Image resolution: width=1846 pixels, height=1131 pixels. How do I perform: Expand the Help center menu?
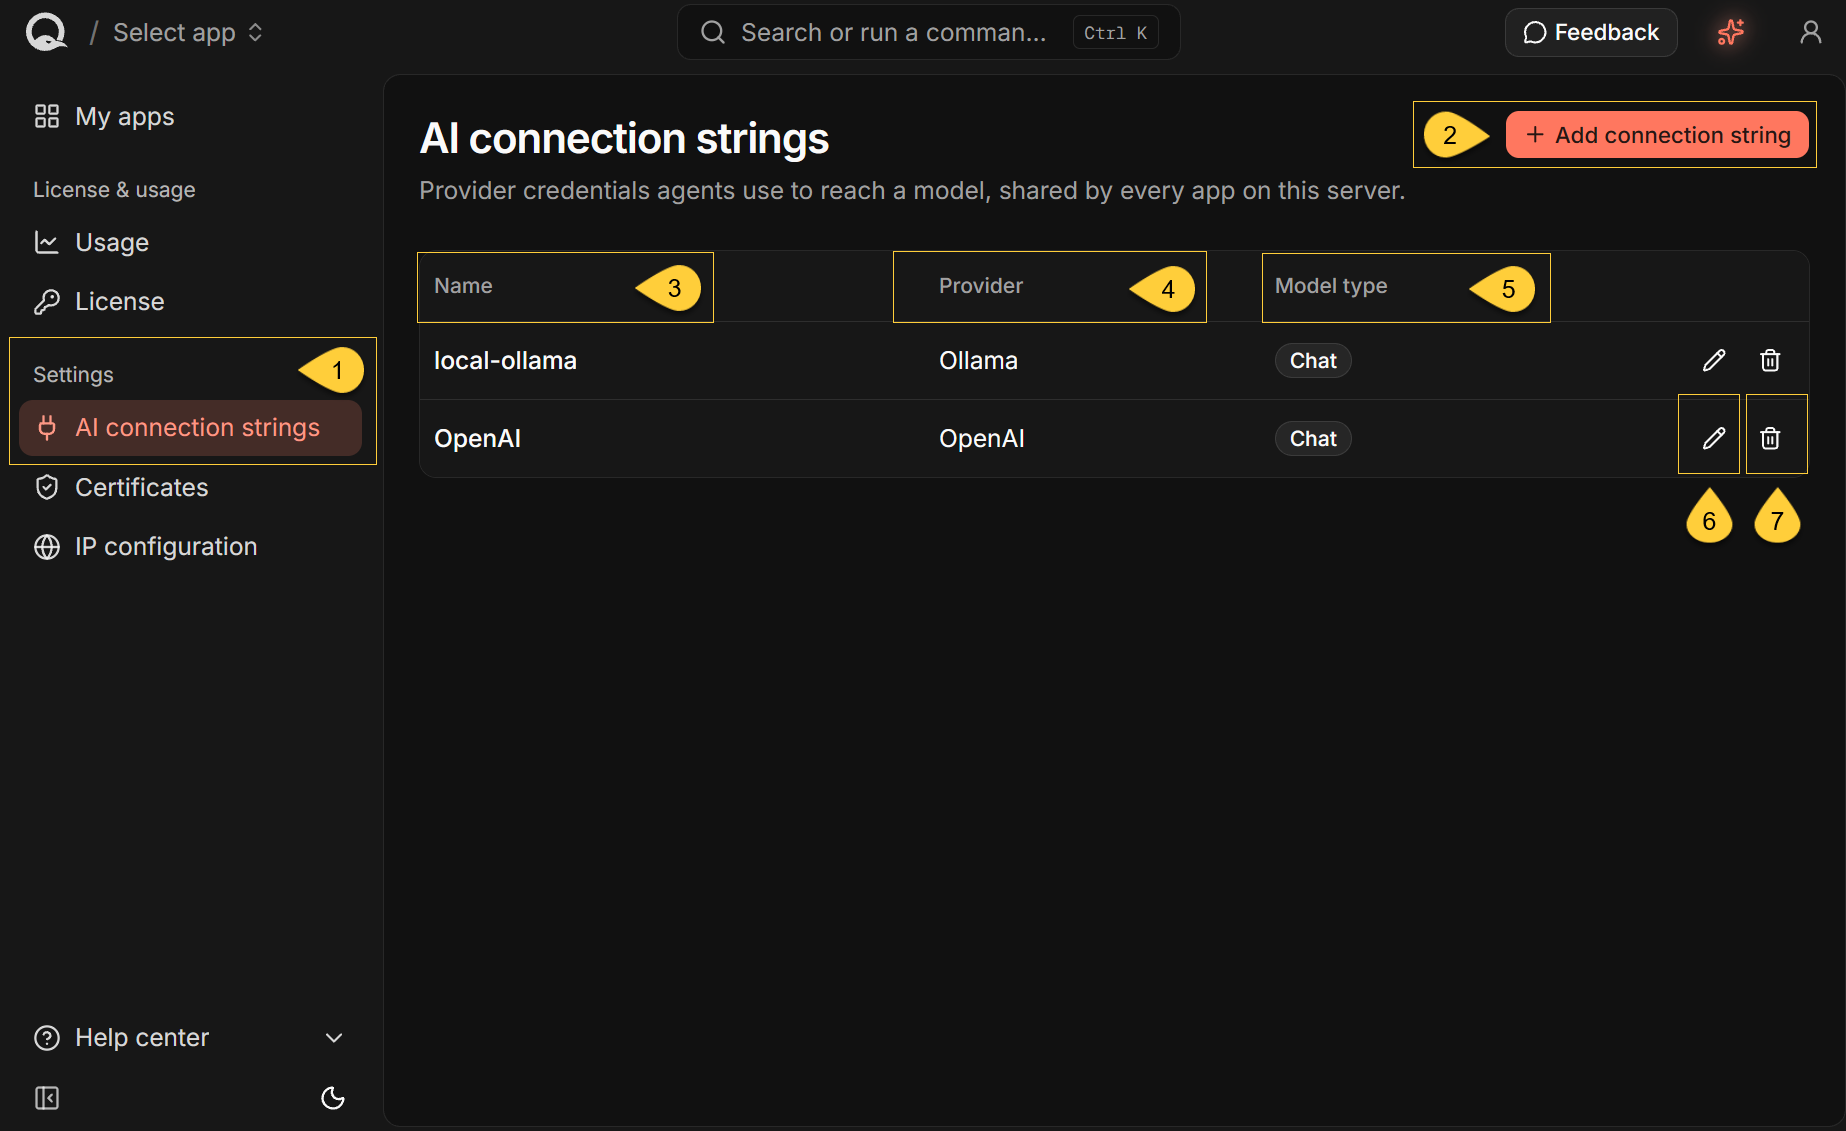pos(190,1038)
